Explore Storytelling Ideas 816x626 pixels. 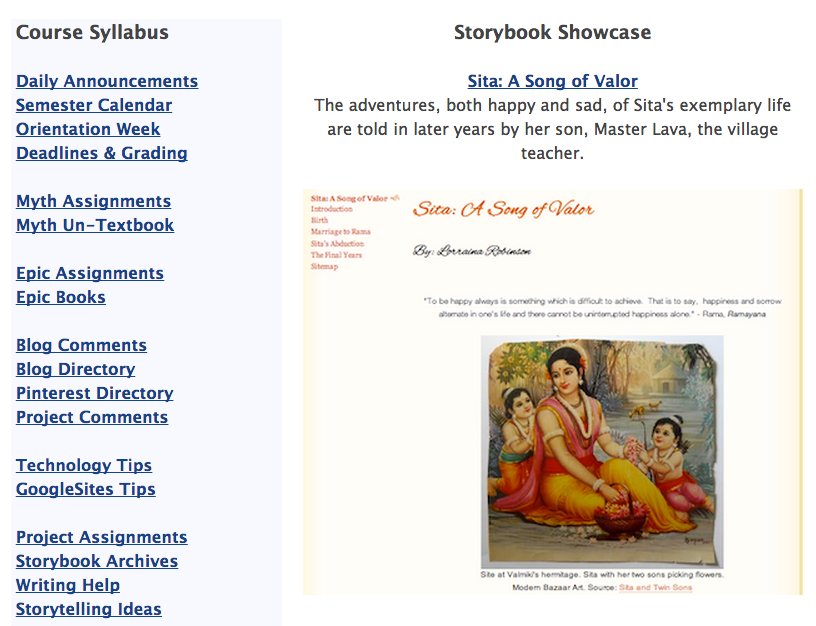click(x=88, y=609)
